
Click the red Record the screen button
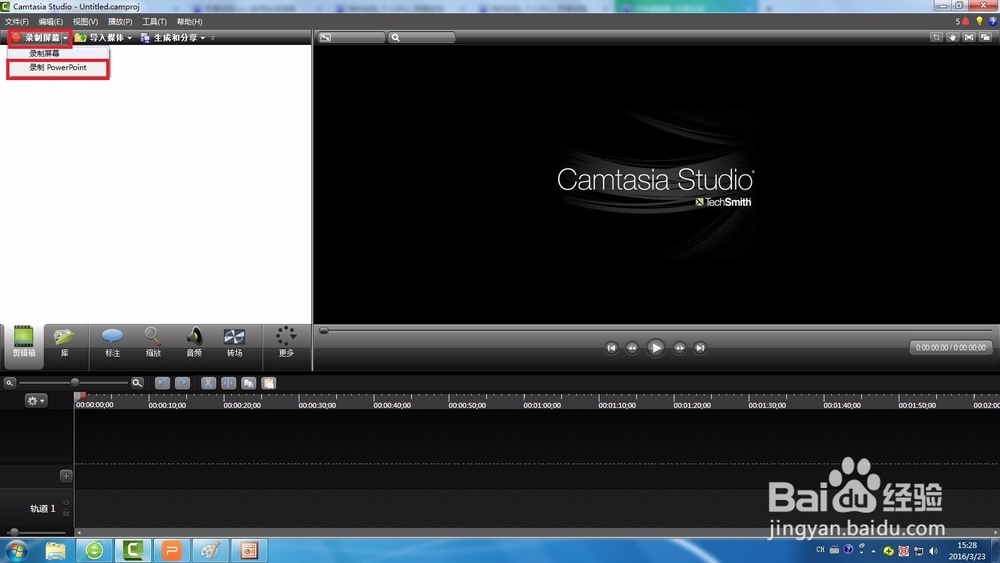click(x=36, y=38)
